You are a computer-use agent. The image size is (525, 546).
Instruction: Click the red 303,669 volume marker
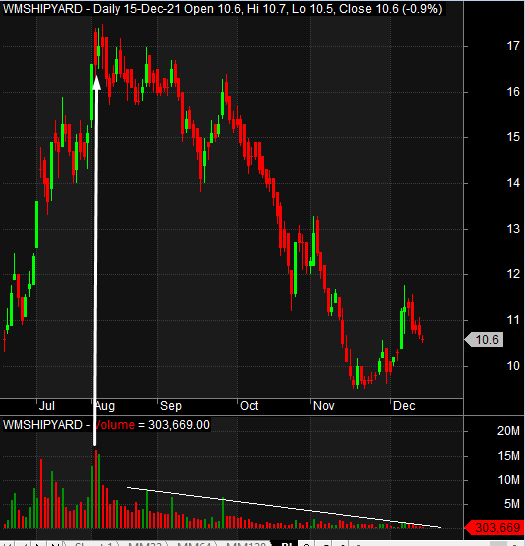pos(495,528)
